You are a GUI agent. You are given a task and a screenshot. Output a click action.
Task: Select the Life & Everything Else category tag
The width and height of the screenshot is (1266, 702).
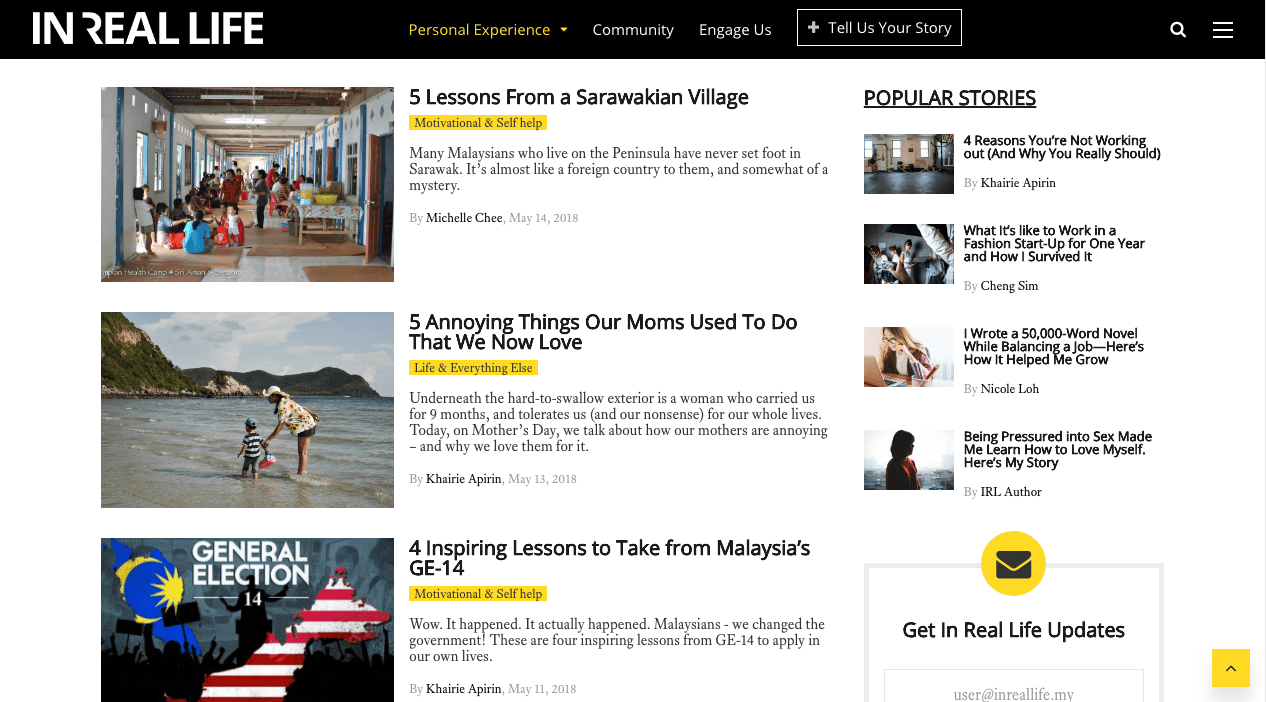coord(473,368)
